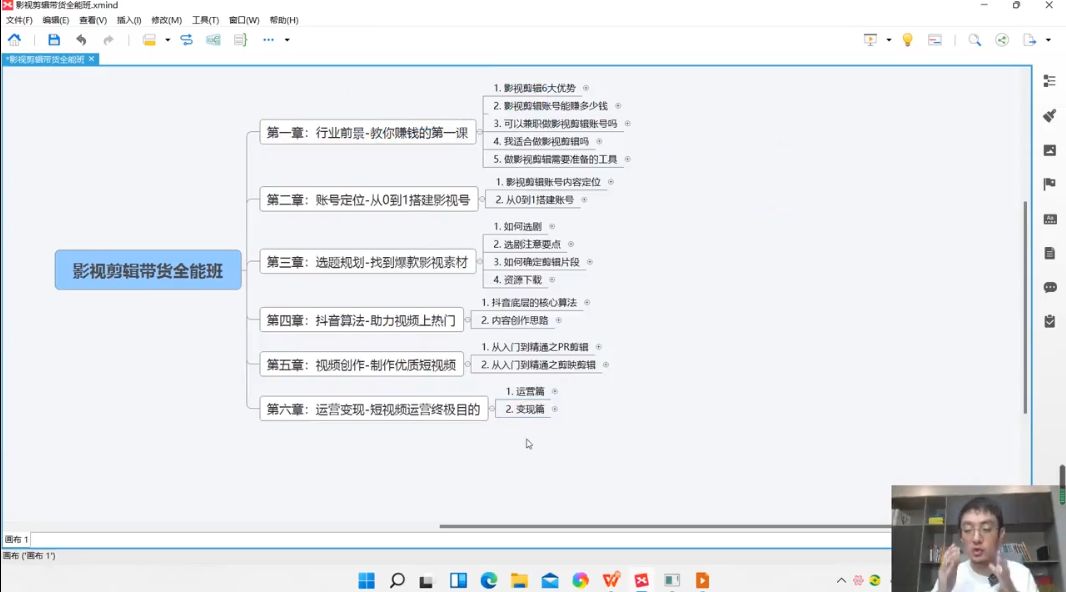Screen dimensions: 1066x592
Task: Open WPS Office from the taskbar
Action: 611,580
